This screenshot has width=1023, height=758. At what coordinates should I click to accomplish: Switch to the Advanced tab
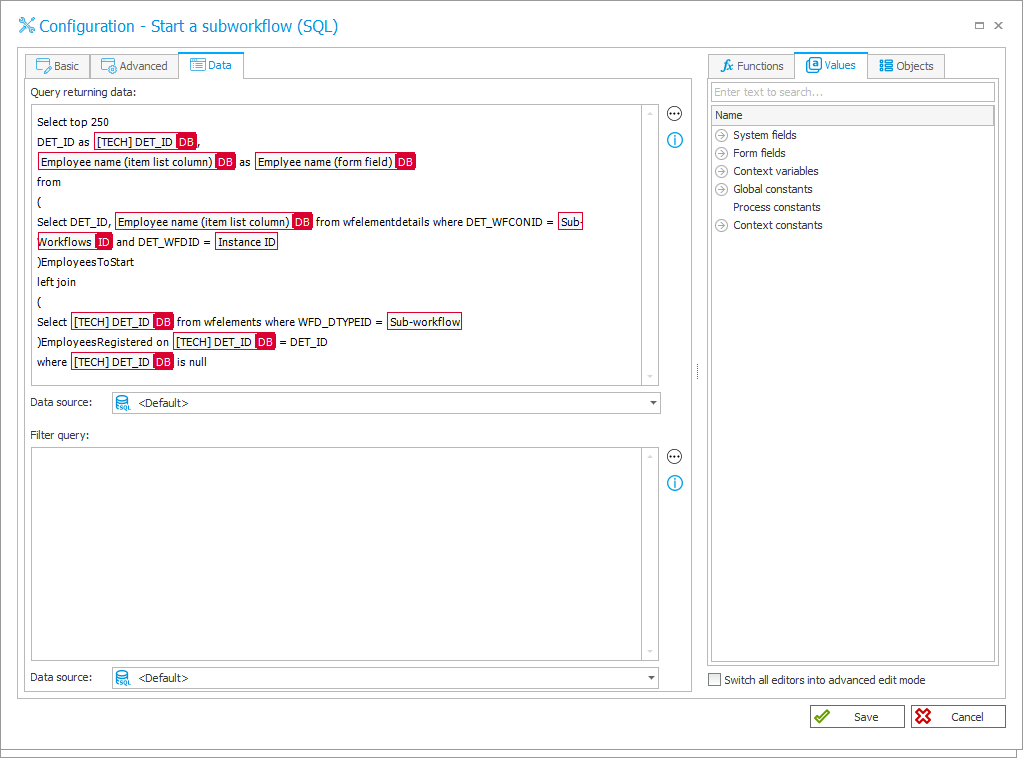tap(134, 65)
